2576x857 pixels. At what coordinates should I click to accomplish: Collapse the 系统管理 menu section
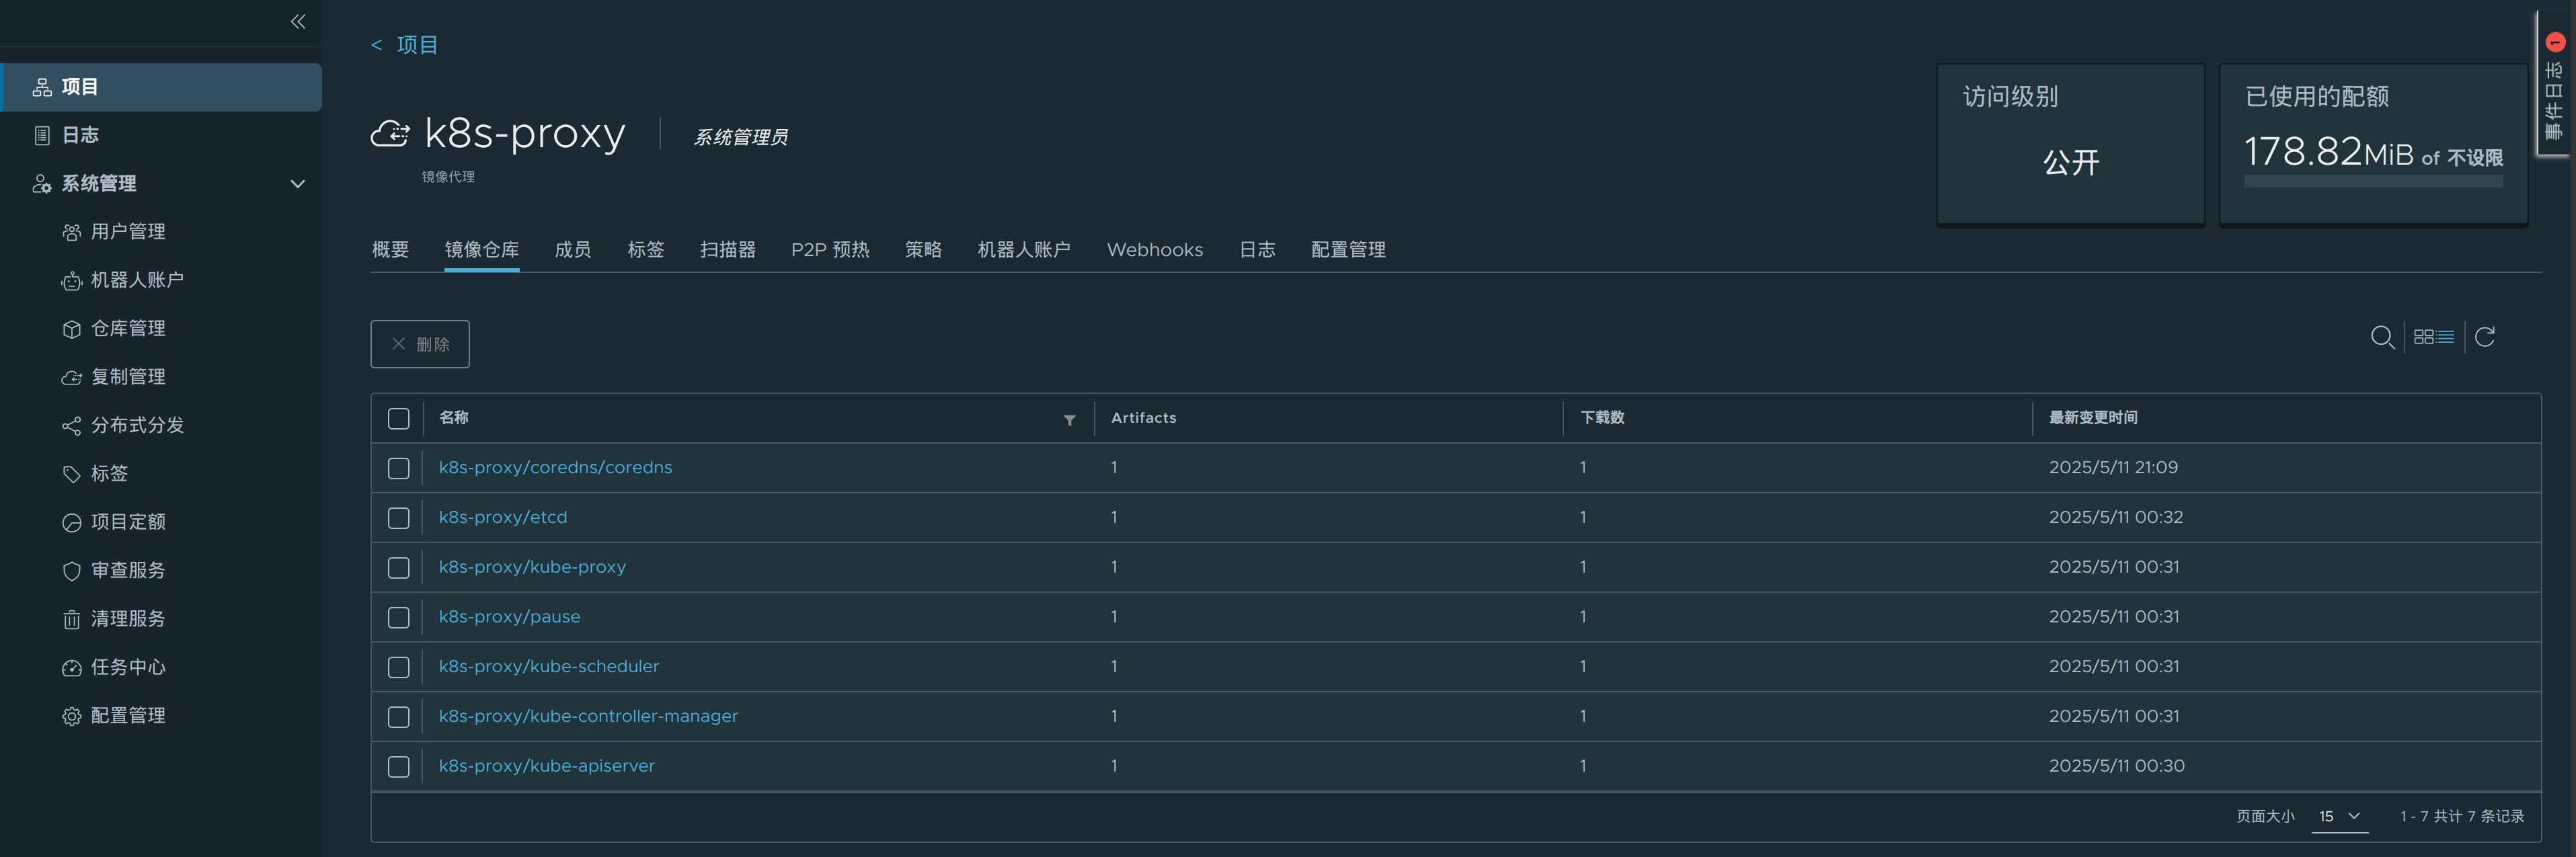click(297, 184)
